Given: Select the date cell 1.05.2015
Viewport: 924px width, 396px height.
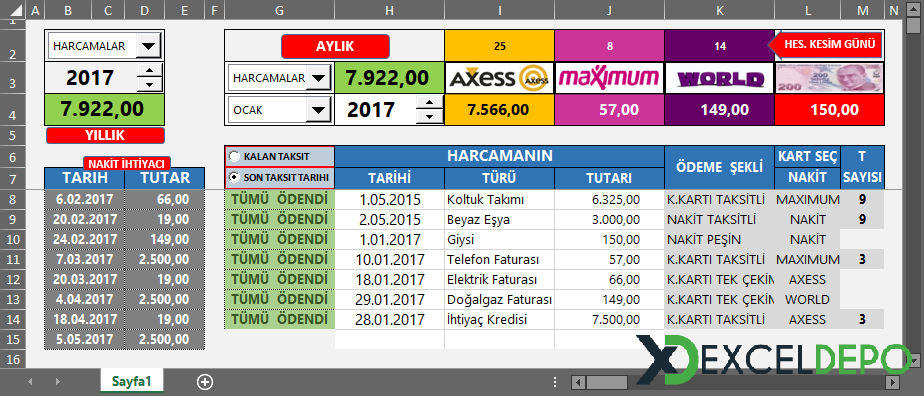Looking at the screenshot, I should tap(390, 200).
